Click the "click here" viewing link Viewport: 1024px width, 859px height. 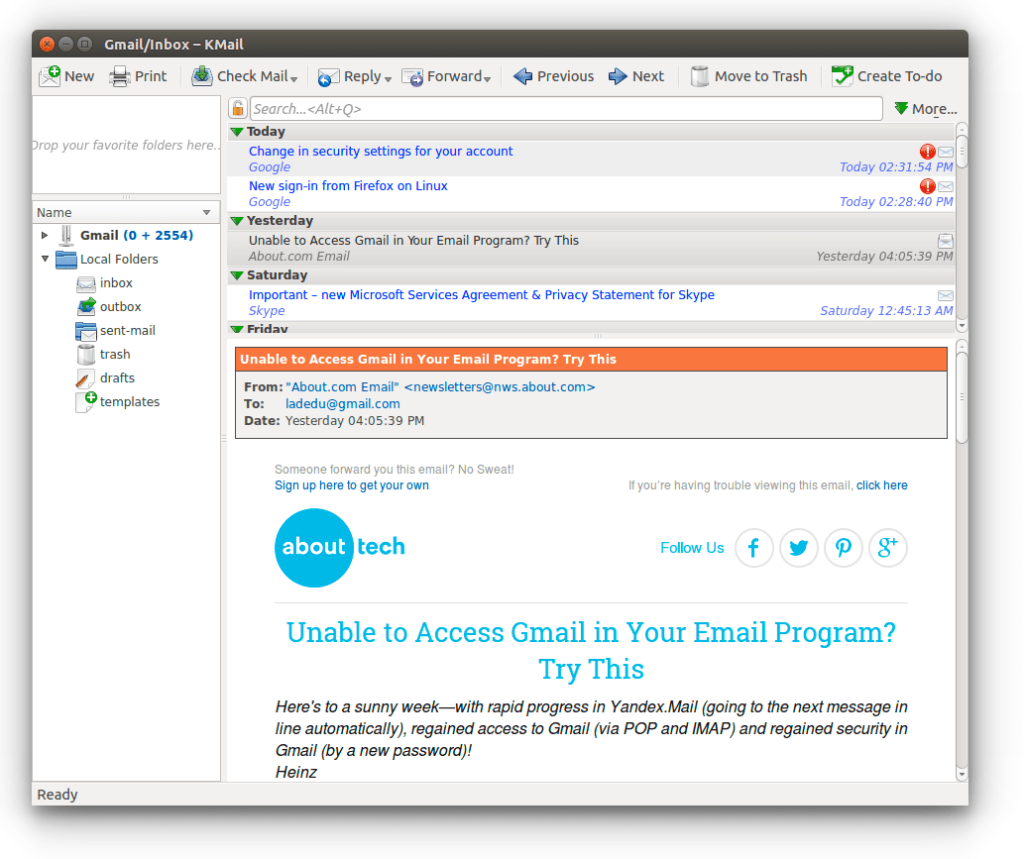tap(882, 485)
